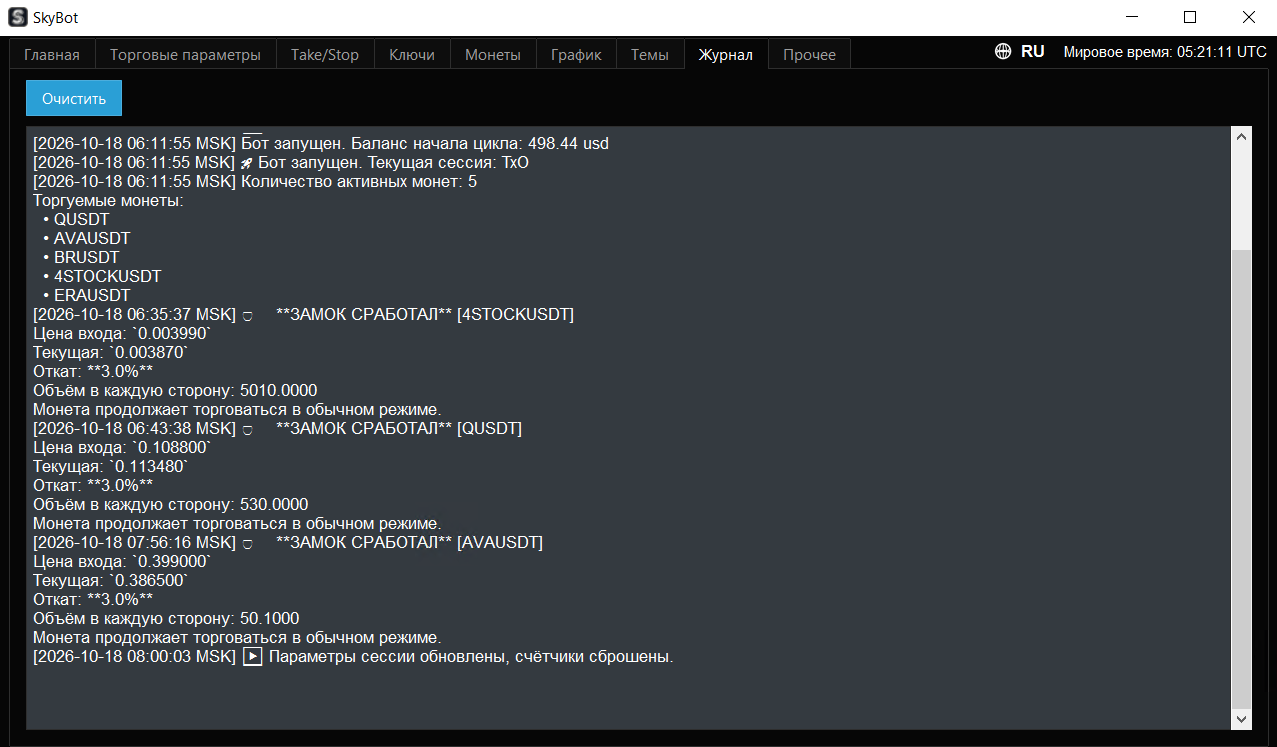Minimize the SkyBot window

(1132, 17)
